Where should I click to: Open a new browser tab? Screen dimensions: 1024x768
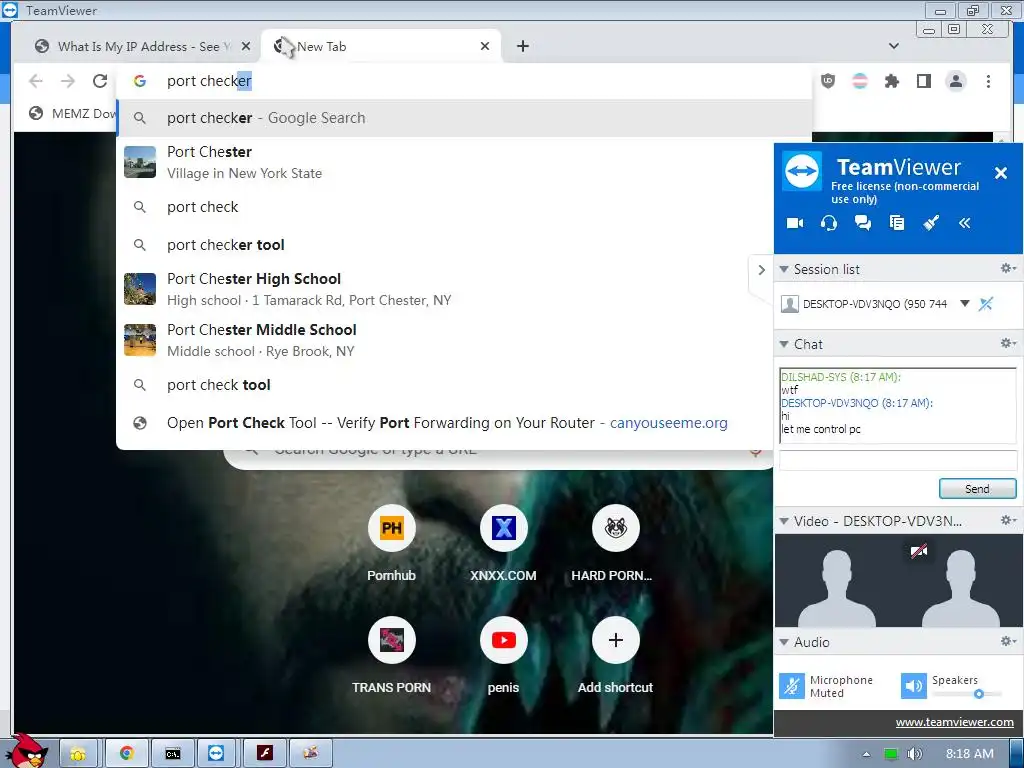[x=522, y=46]
